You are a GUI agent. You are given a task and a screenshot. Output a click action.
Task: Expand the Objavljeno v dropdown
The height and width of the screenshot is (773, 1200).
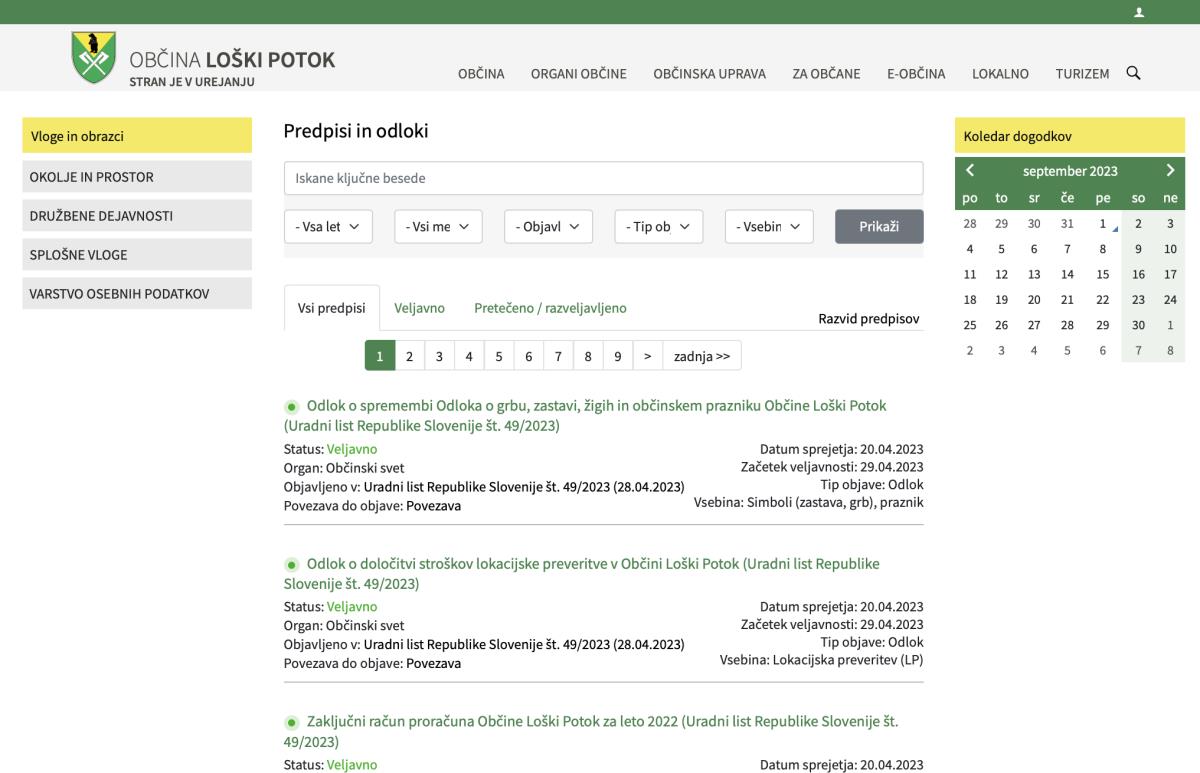[548, 226]
